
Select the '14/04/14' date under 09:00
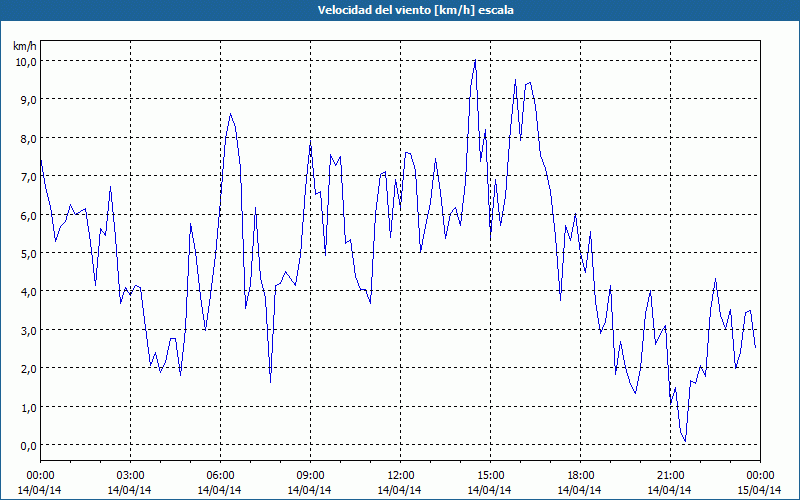point(310,490)
